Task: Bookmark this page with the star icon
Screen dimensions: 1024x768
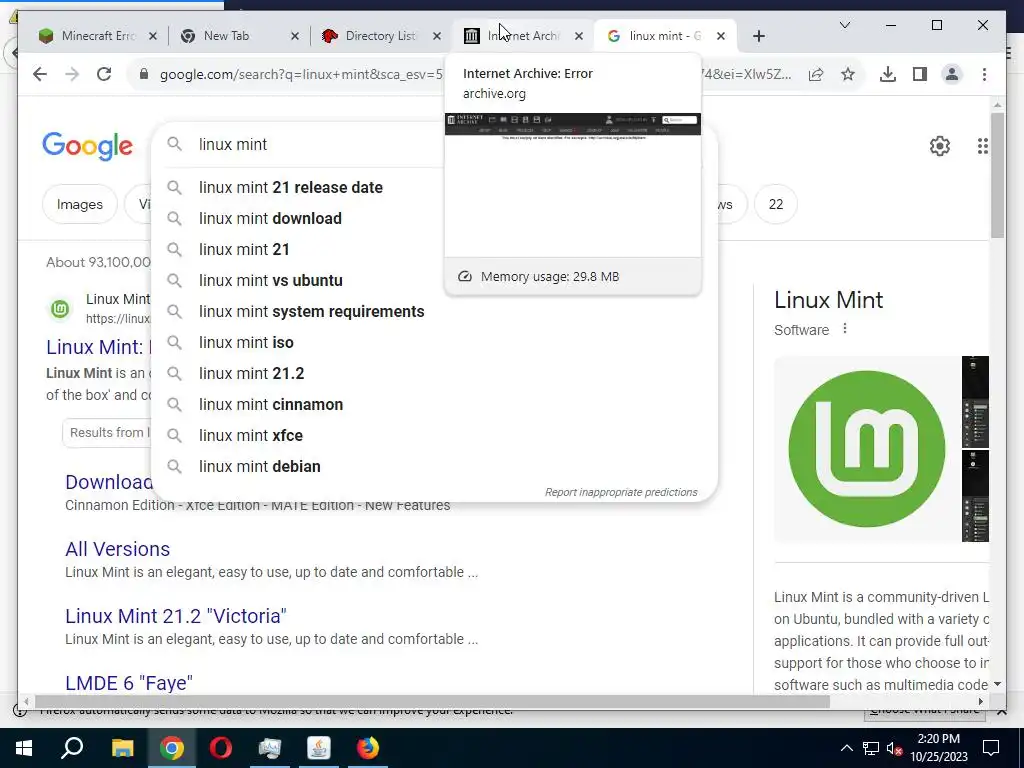Action: coord(848,74)
